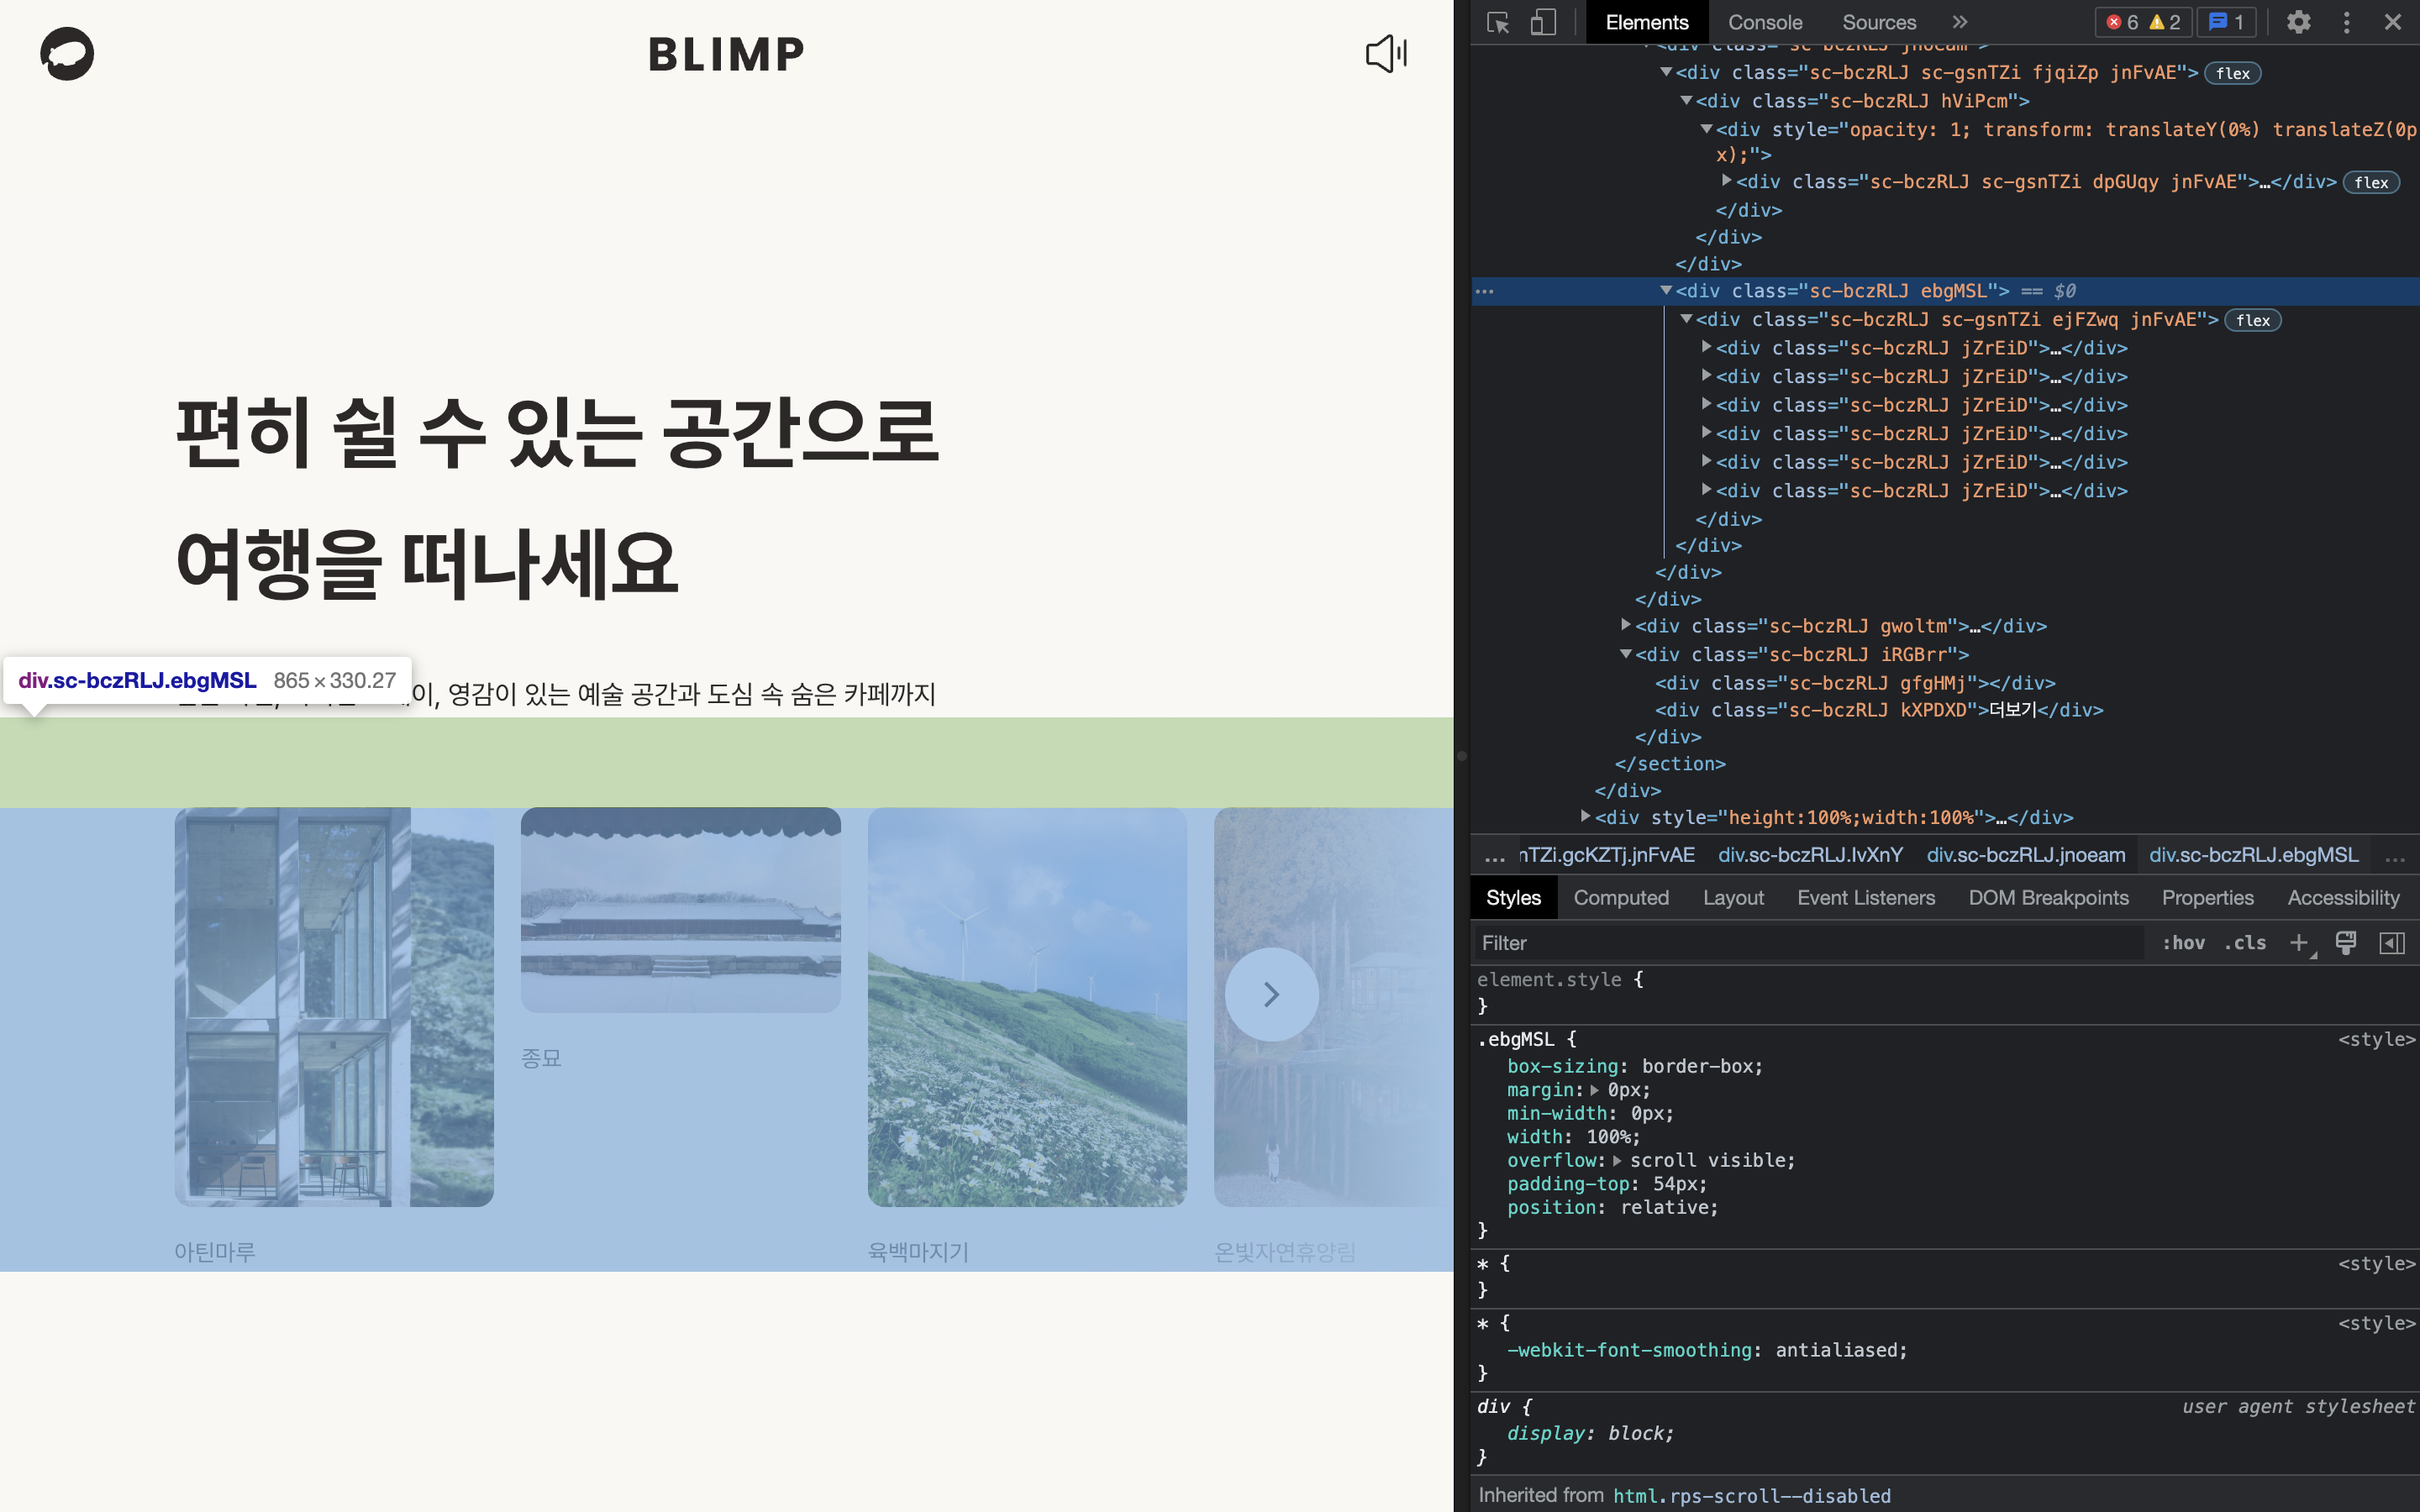The image size is (2420, 1512).
Task: Click the Styles filter input field
Action: (x=1808, y=943)
